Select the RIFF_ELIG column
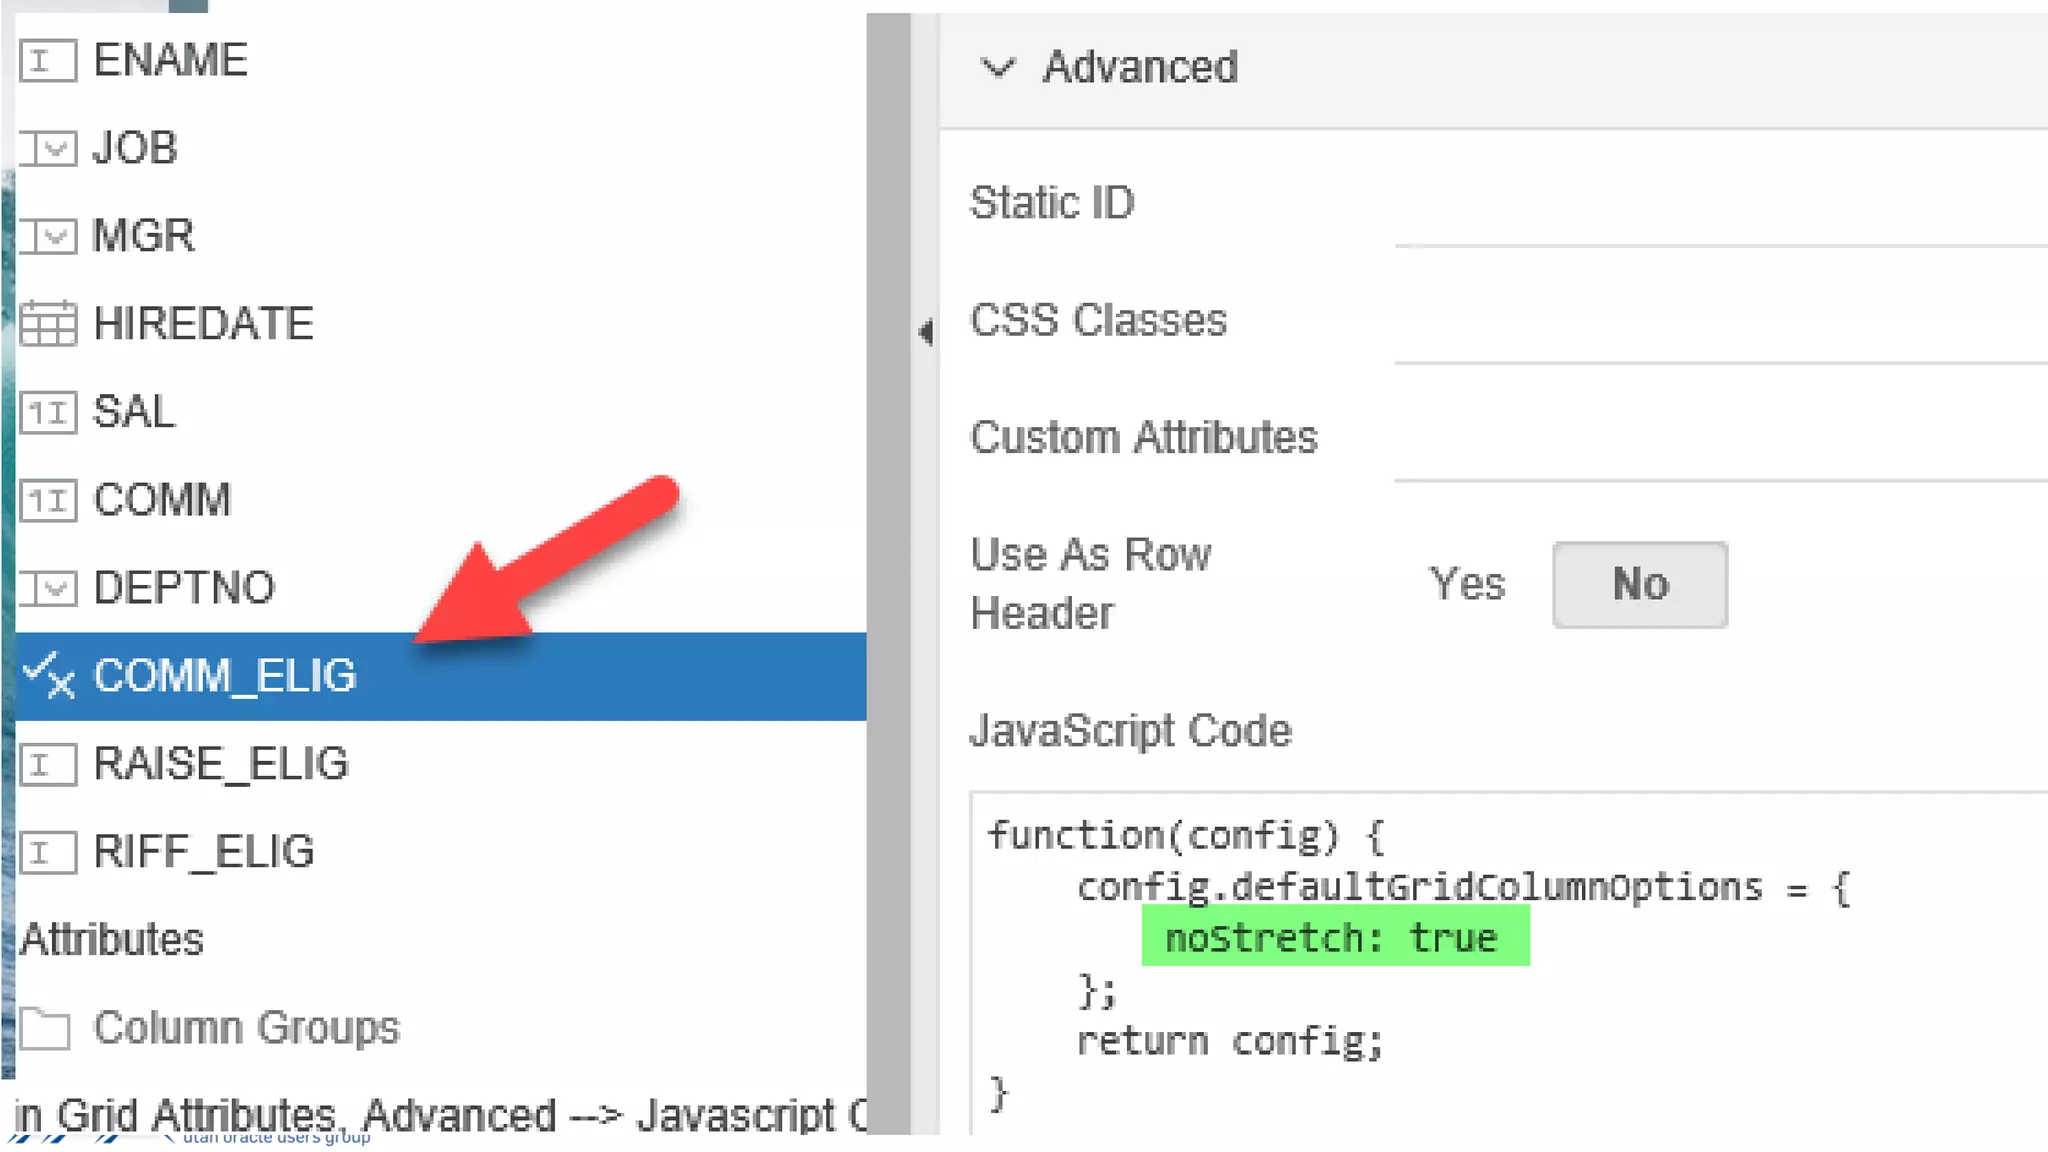 click(x=204, y=852)
